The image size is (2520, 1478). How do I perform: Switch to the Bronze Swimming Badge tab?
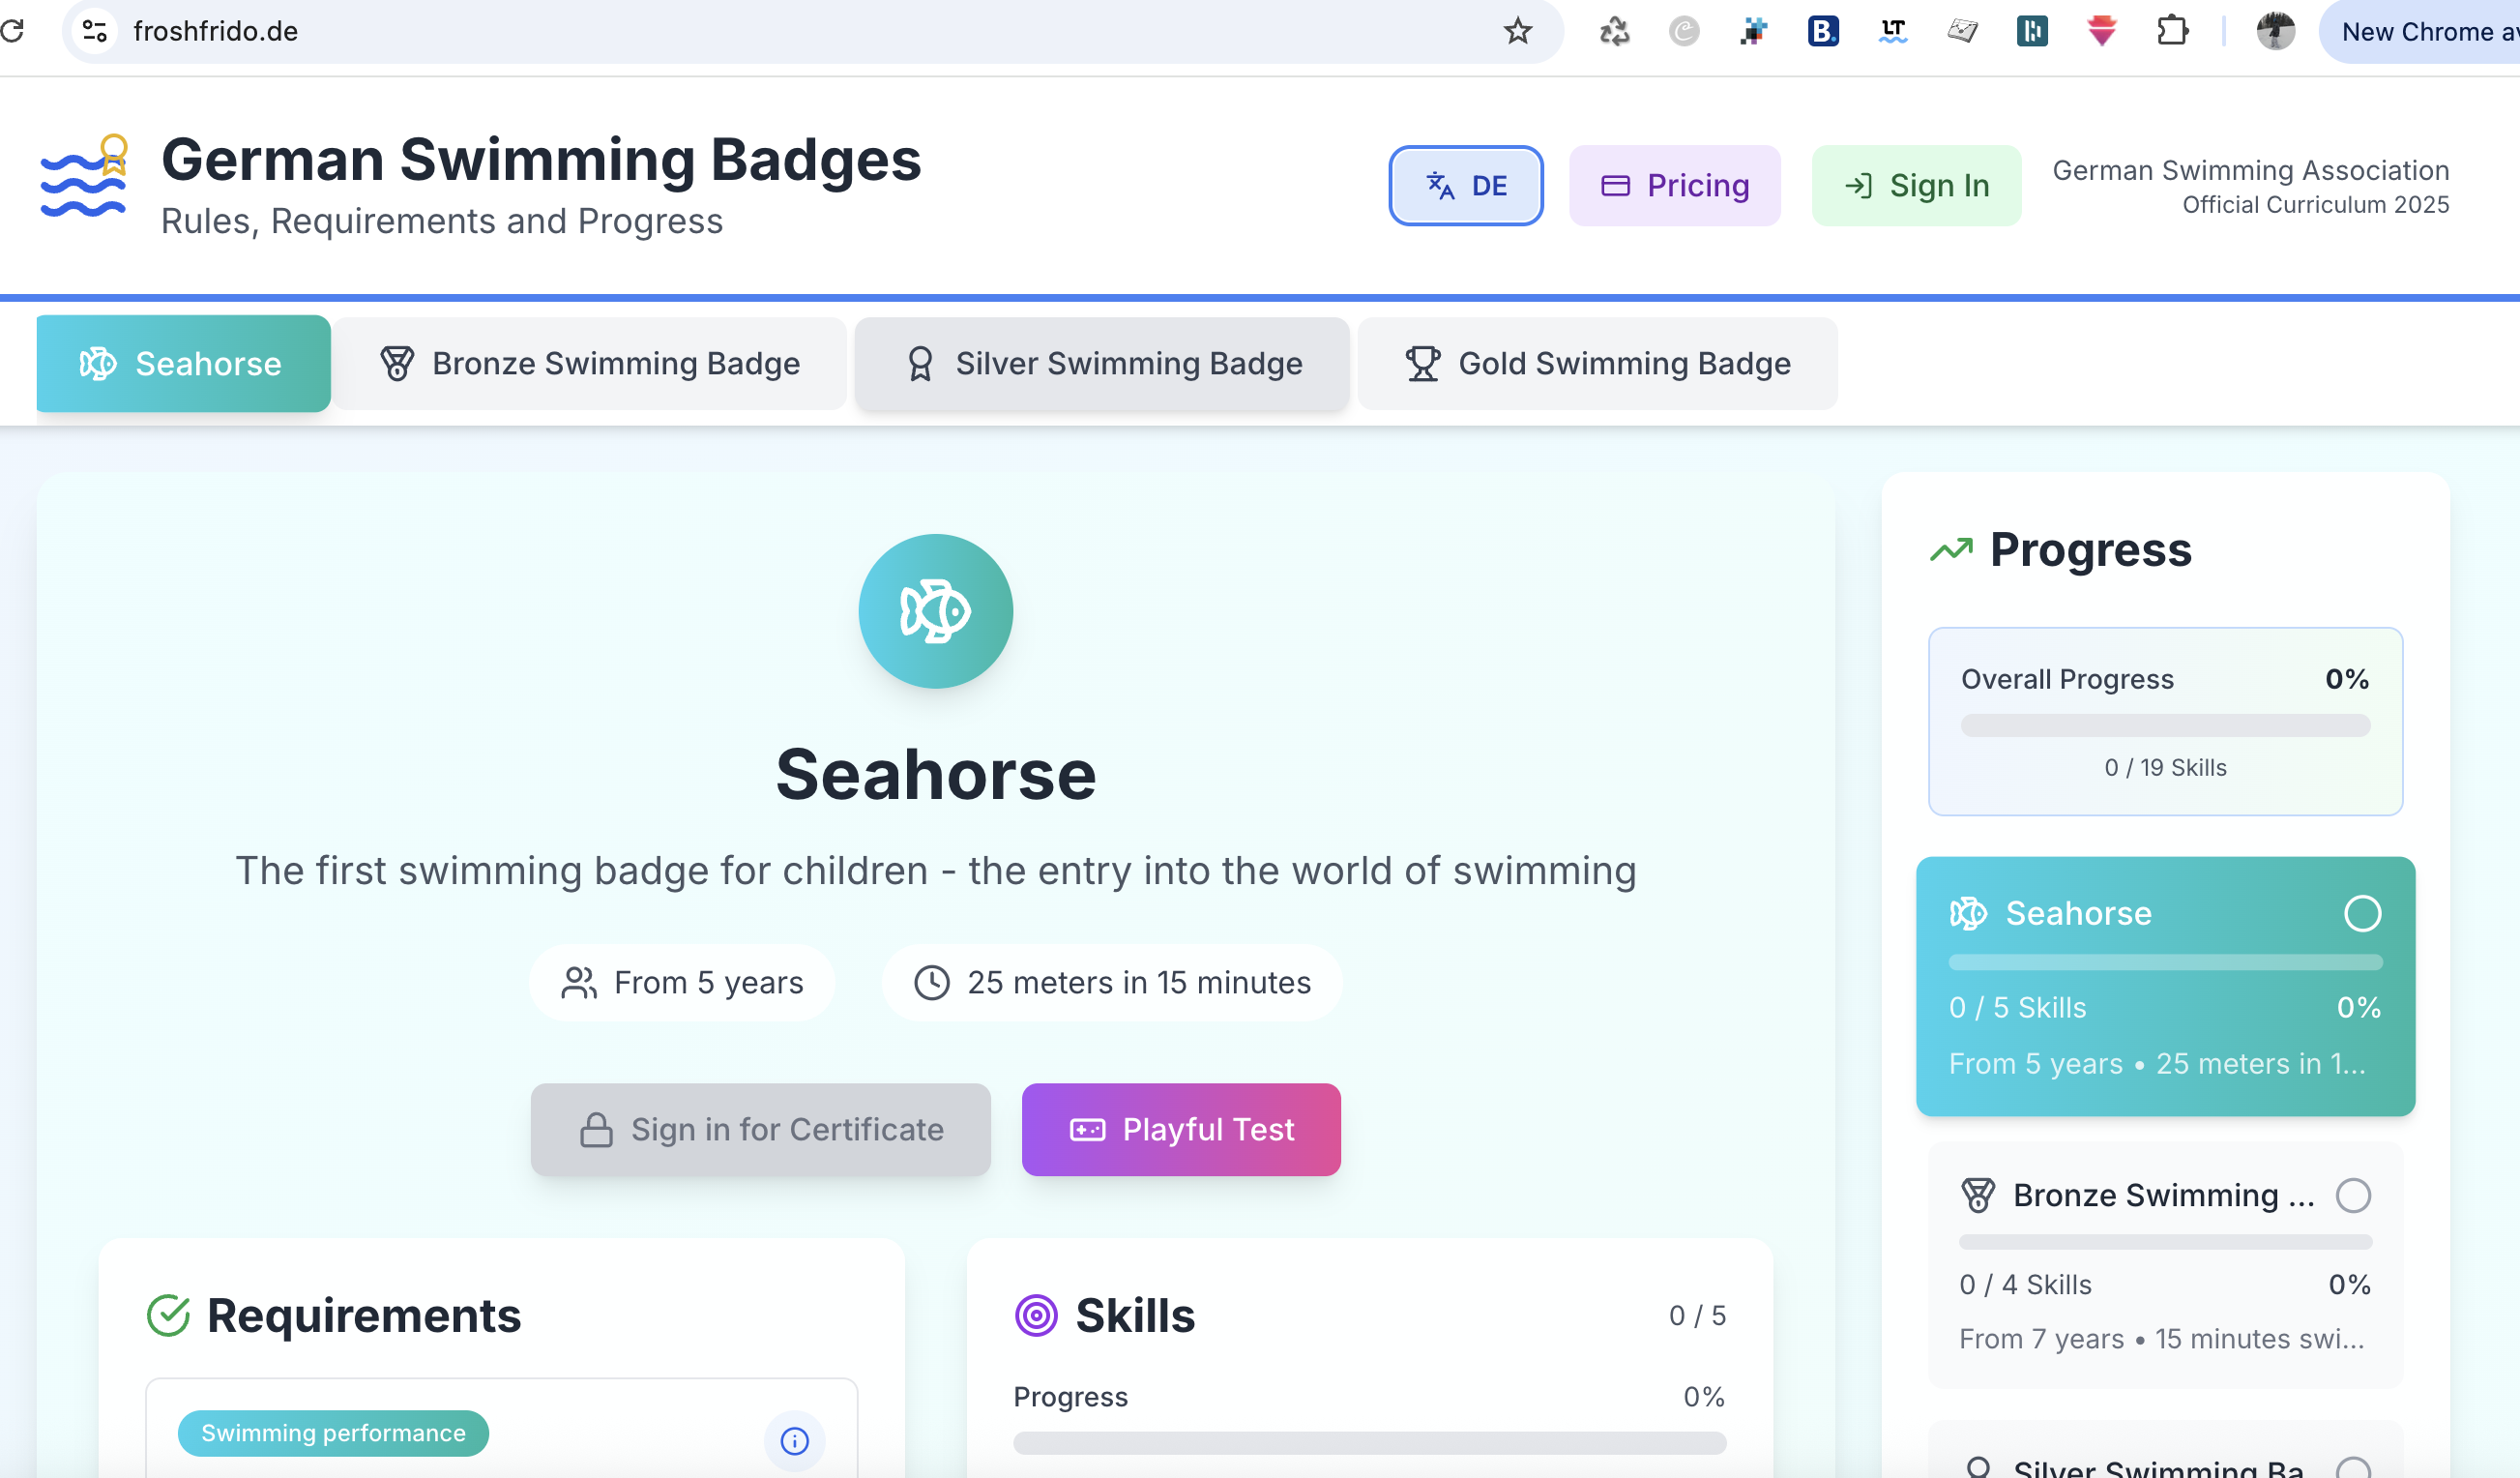click(589, 363)
